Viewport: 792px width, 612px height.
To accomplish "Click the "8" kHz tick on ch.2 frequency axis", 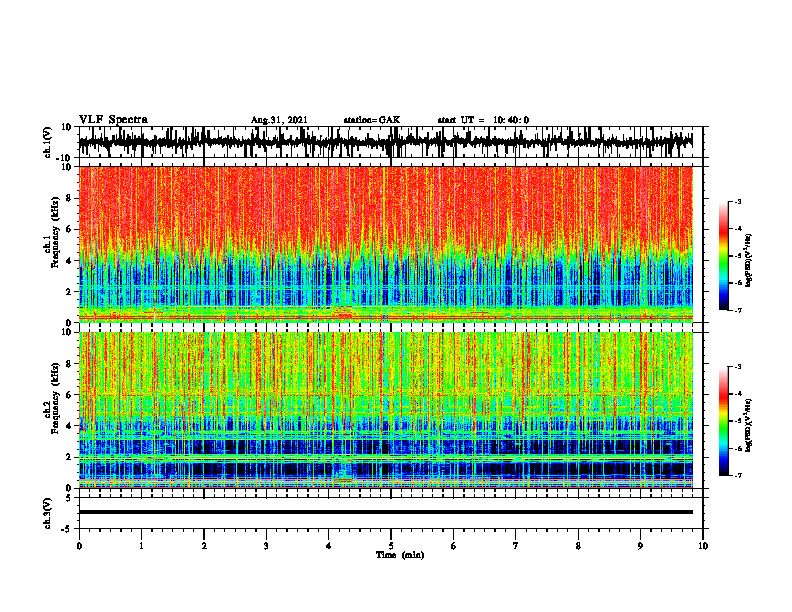I will tap(69, 364).
